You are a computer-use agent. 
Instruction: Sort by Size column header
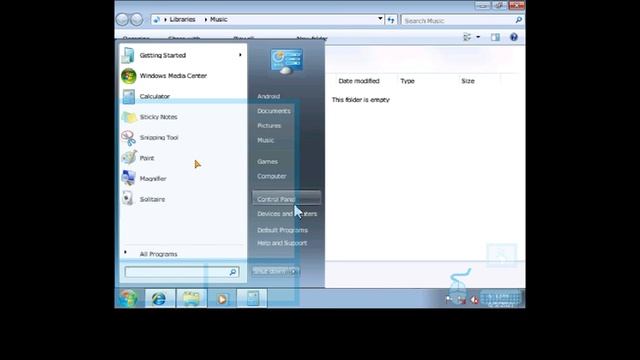(x=468, y=81)
